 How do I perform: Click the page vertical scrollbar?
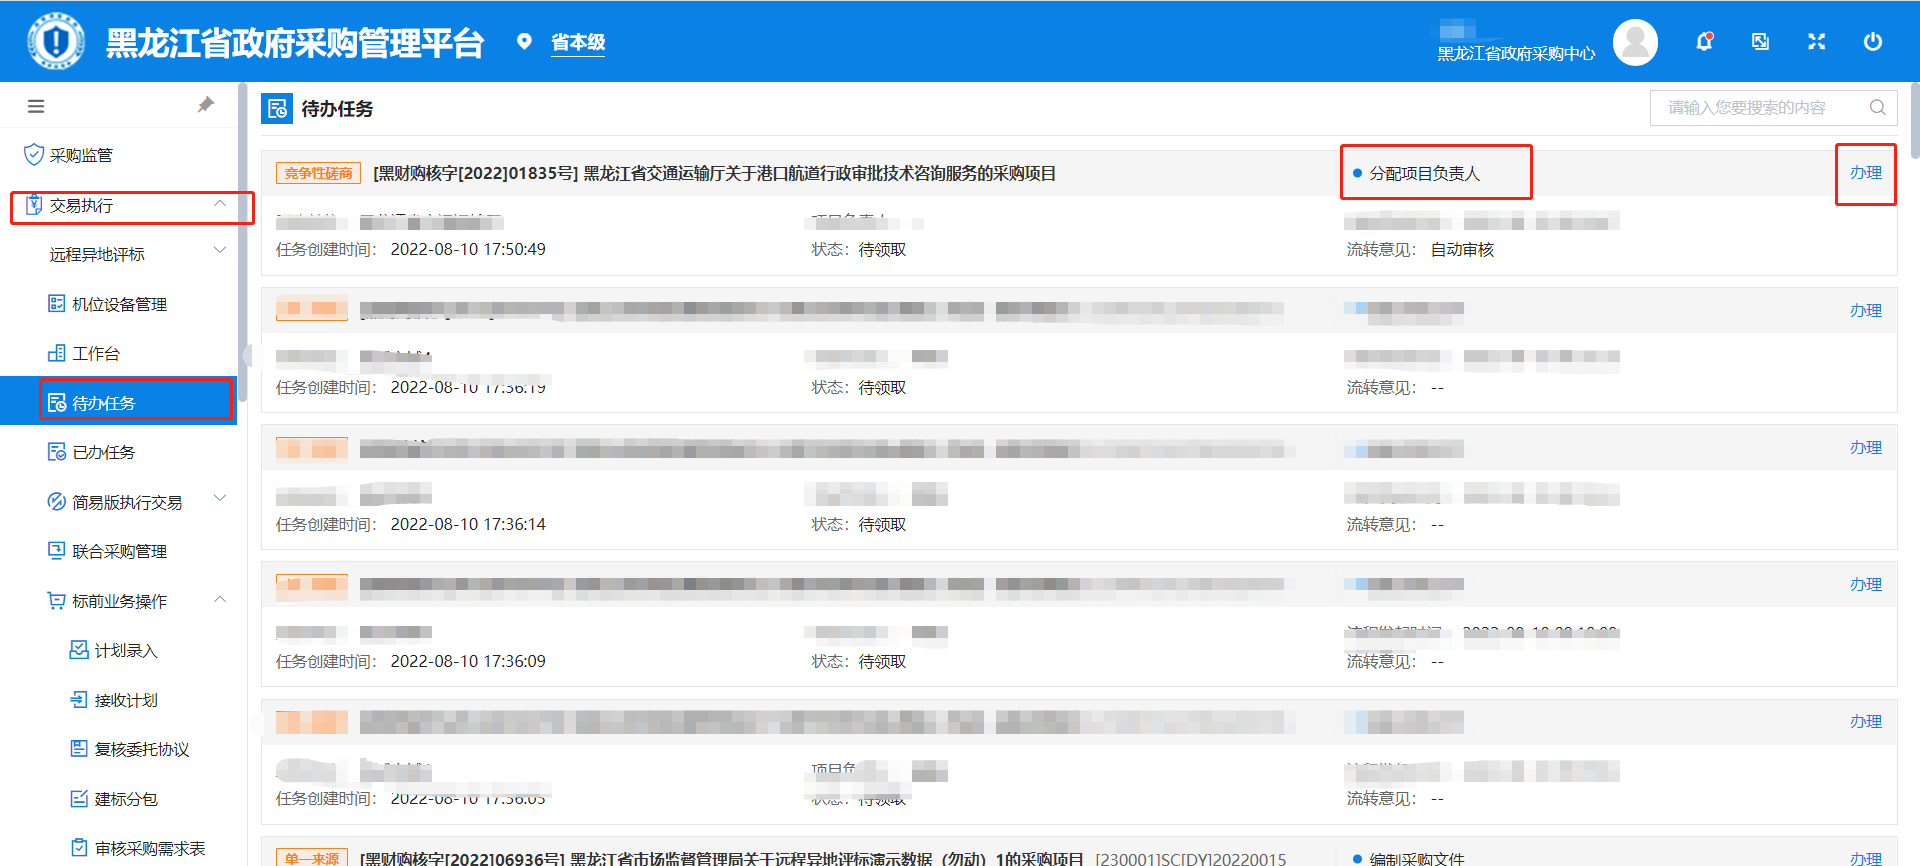click(x=1914, y=120)
